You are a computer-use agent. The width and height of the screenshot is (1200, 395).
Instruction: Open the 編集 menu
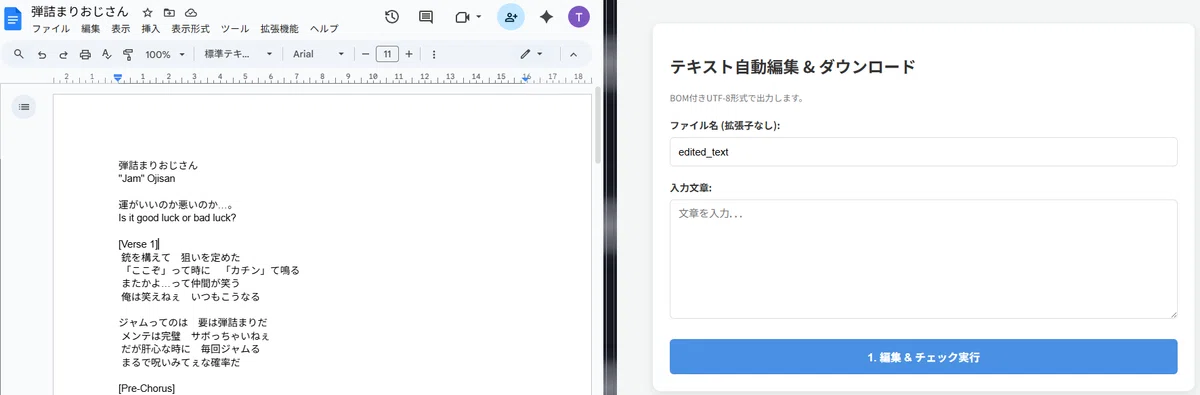[x=90, y=29]
